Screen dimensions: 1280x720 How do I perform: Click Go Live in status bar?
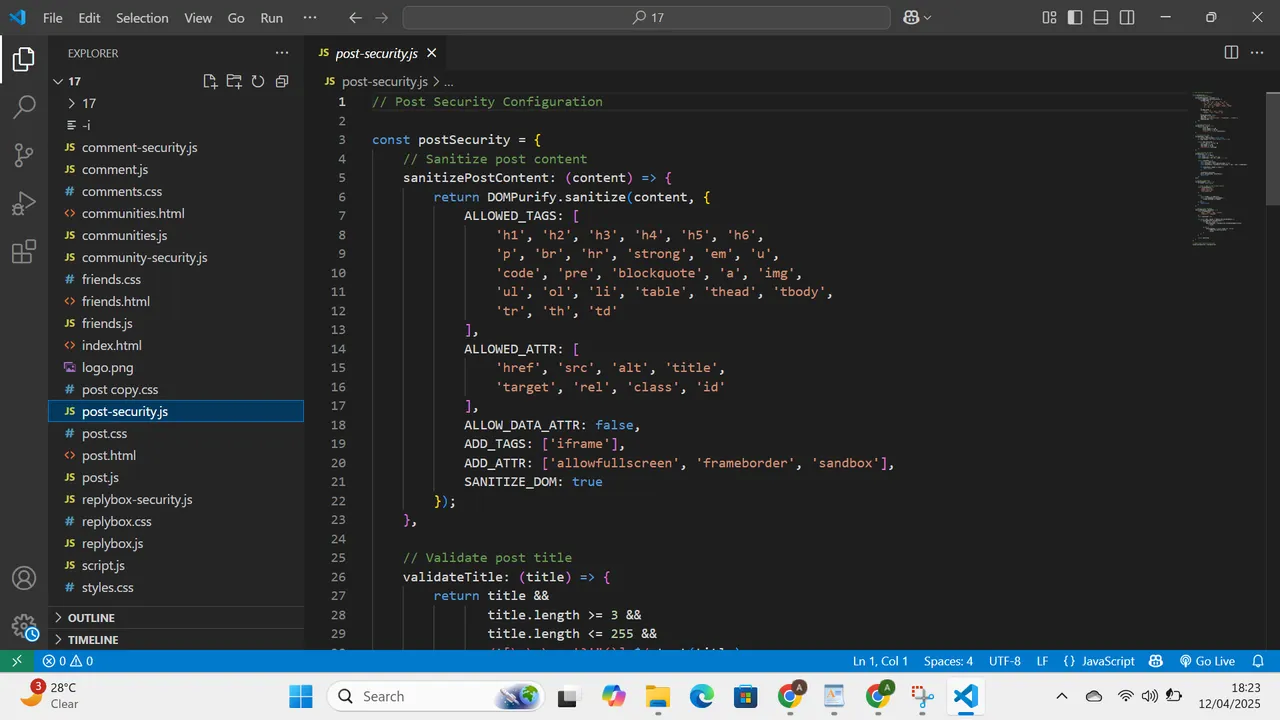click(1207, 661)
